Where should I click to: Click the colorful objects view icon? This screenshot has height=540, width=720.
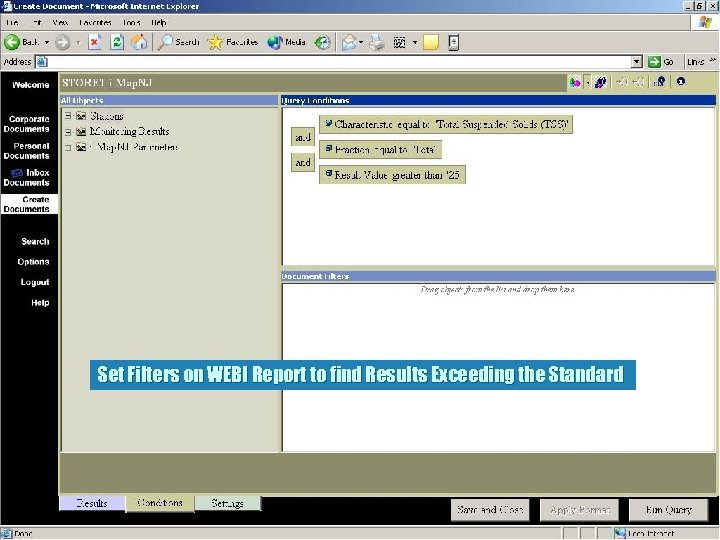574,82
